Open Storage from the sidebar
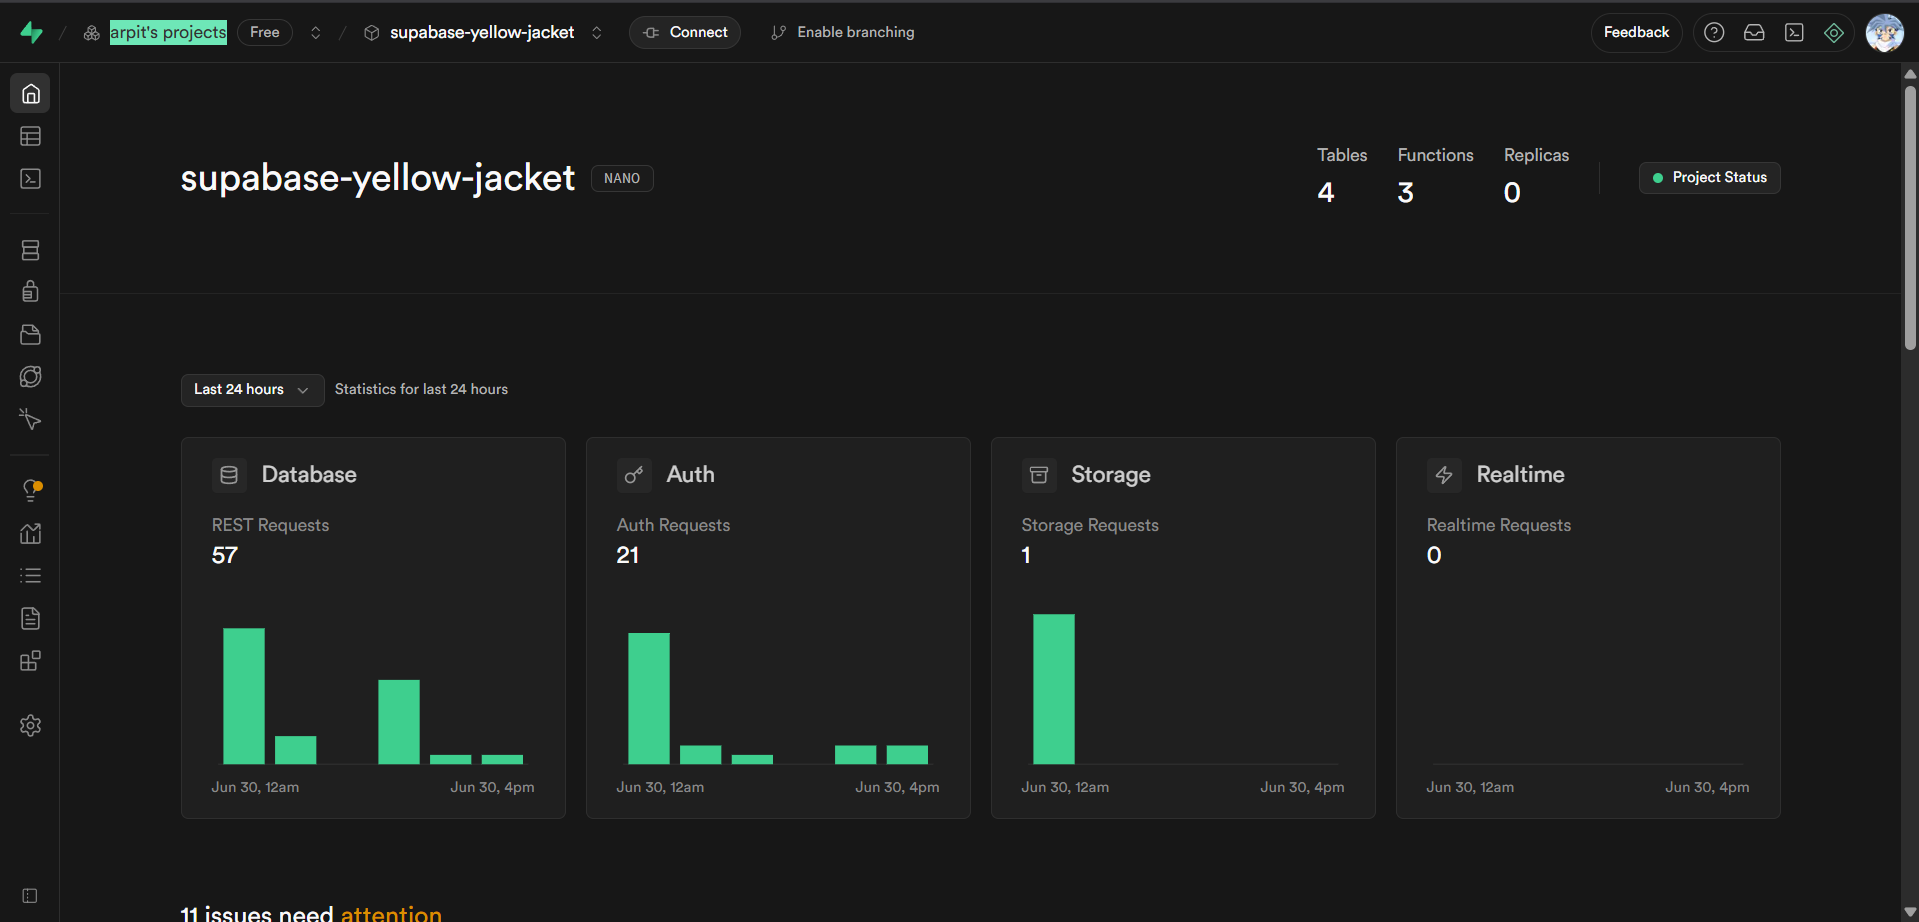This screenshot has width=1919, height=922. click(31, 334)
